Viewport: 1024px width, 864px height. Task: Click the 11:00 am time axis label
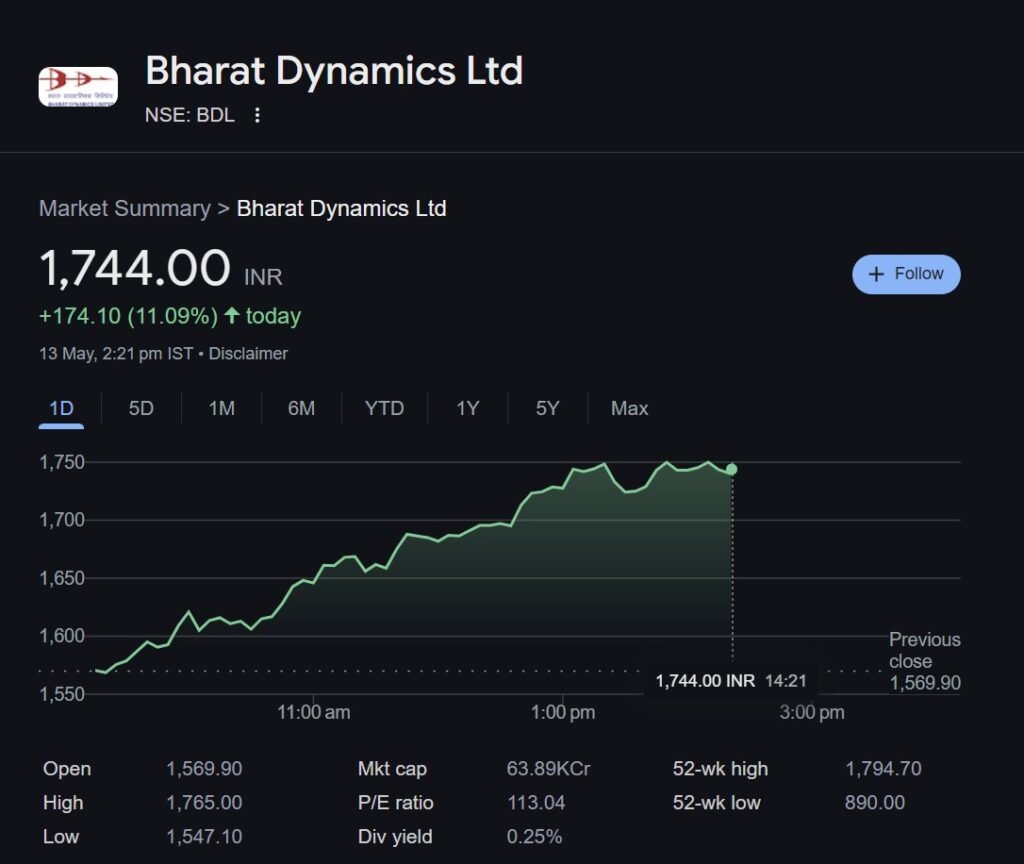(x=313, y=712)
